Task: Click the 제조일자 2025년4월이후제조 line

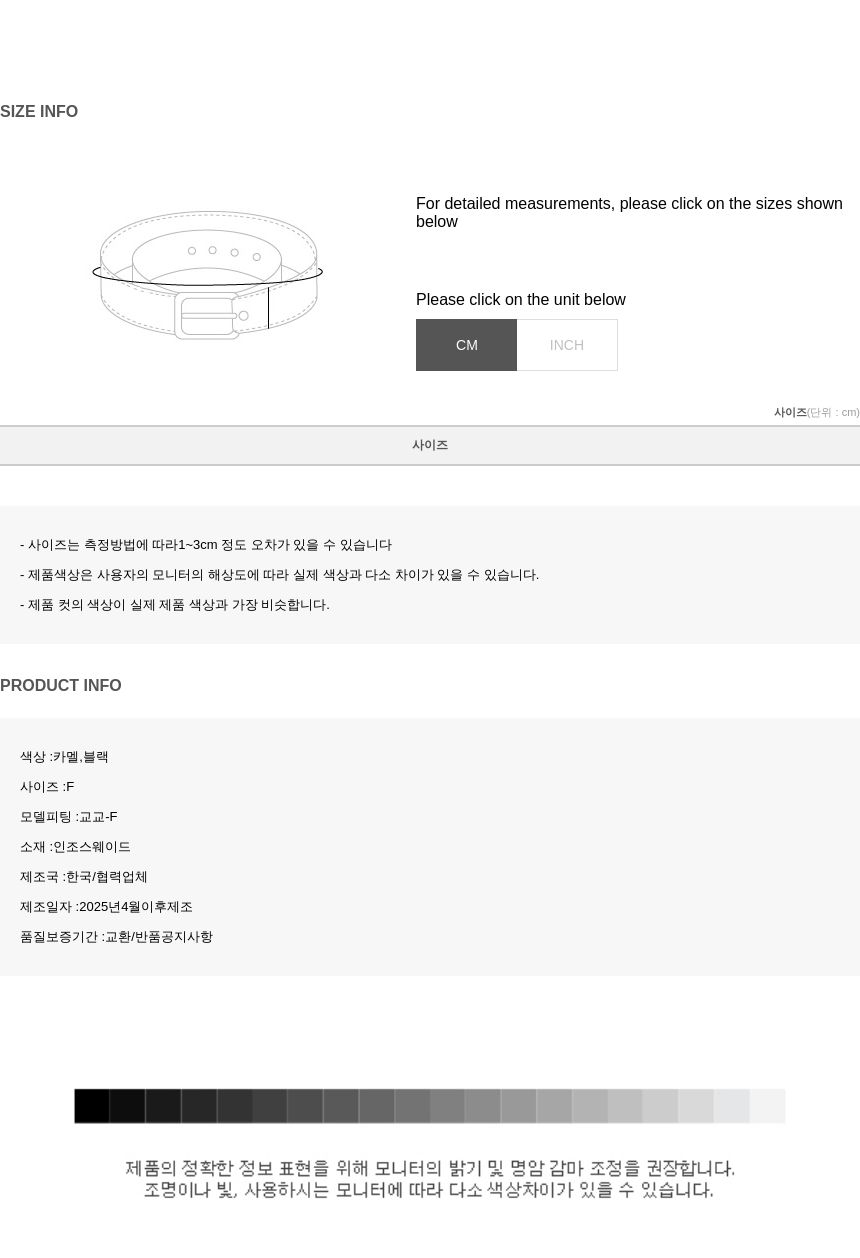Action: [106, 907]
